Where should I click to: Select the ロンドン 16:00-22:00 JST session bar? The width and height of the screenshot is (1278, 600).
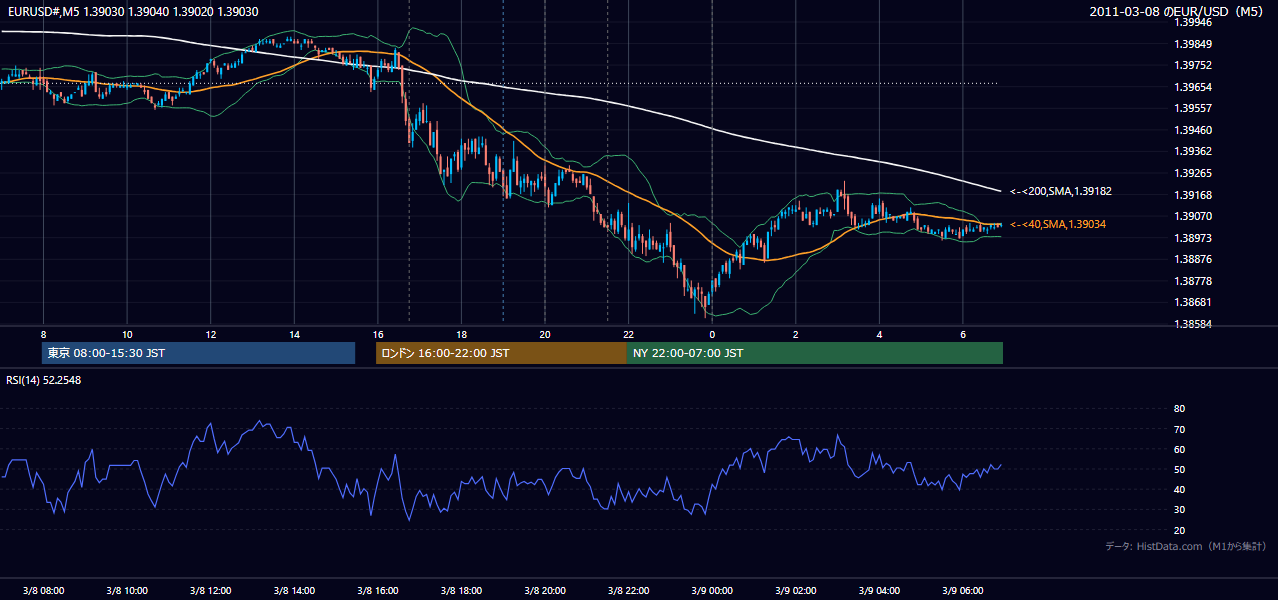tap(501, 353)
